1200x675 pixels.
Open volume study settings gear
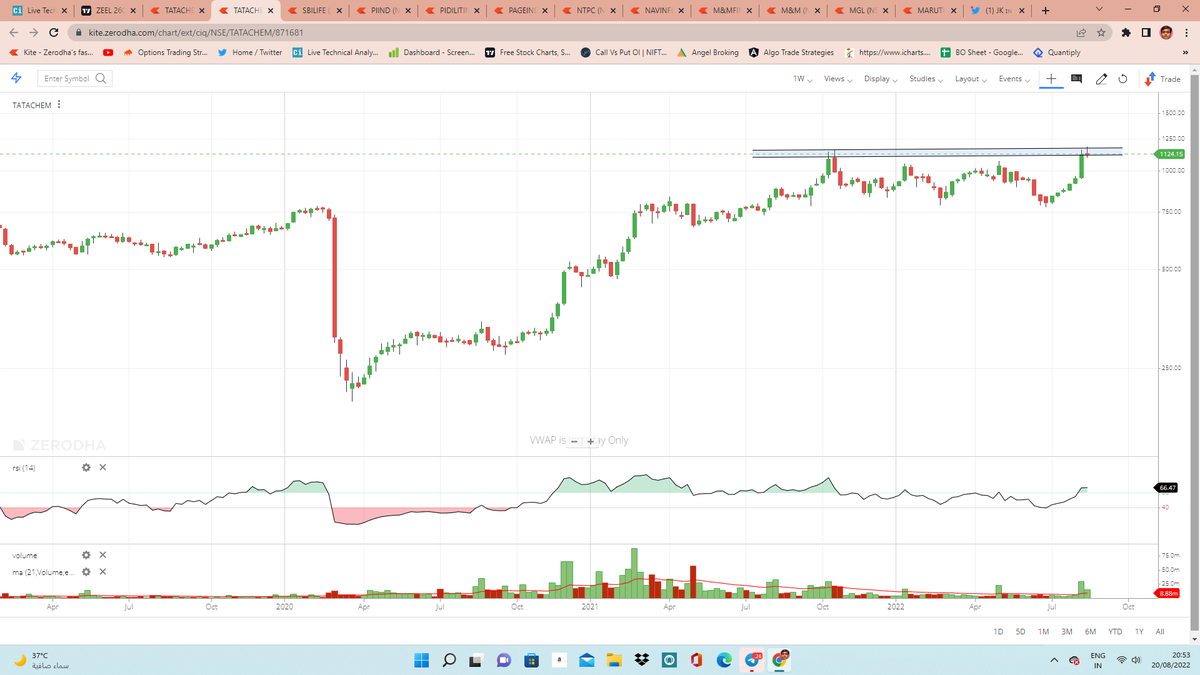point(86,555)
